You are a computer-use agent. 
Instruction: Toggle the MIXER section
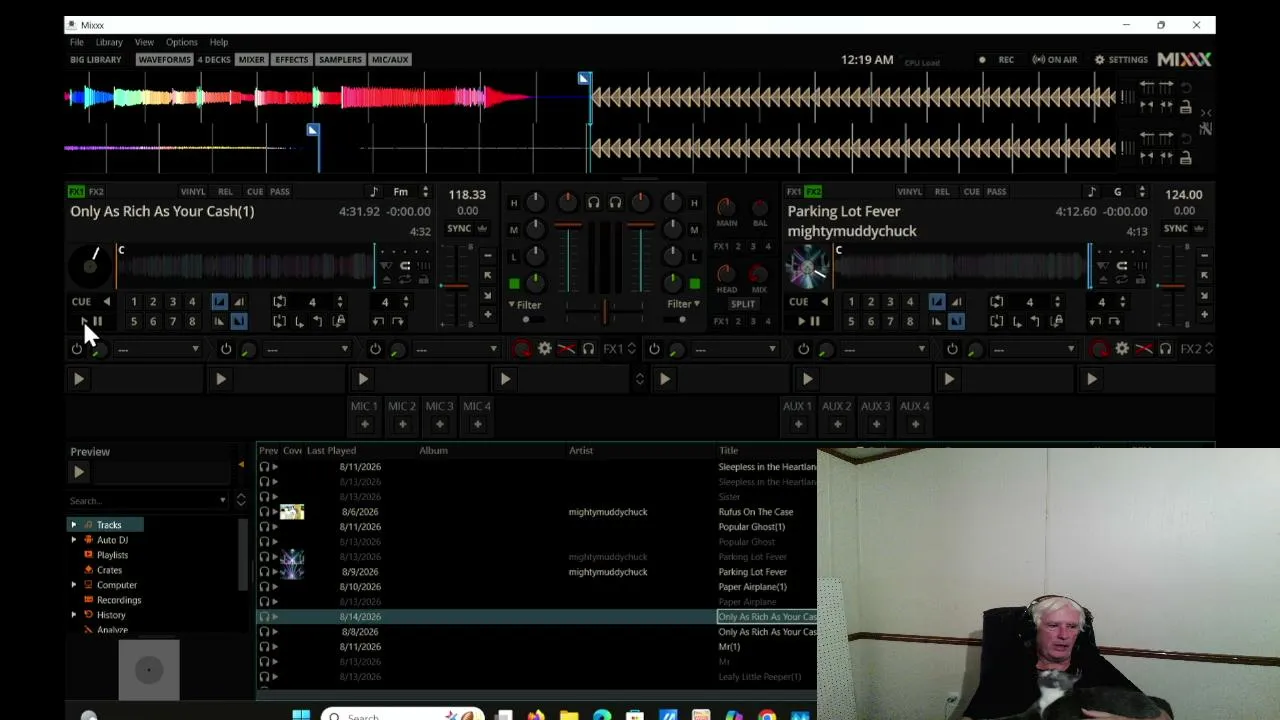pyautogui.click(x=252, y=60)
